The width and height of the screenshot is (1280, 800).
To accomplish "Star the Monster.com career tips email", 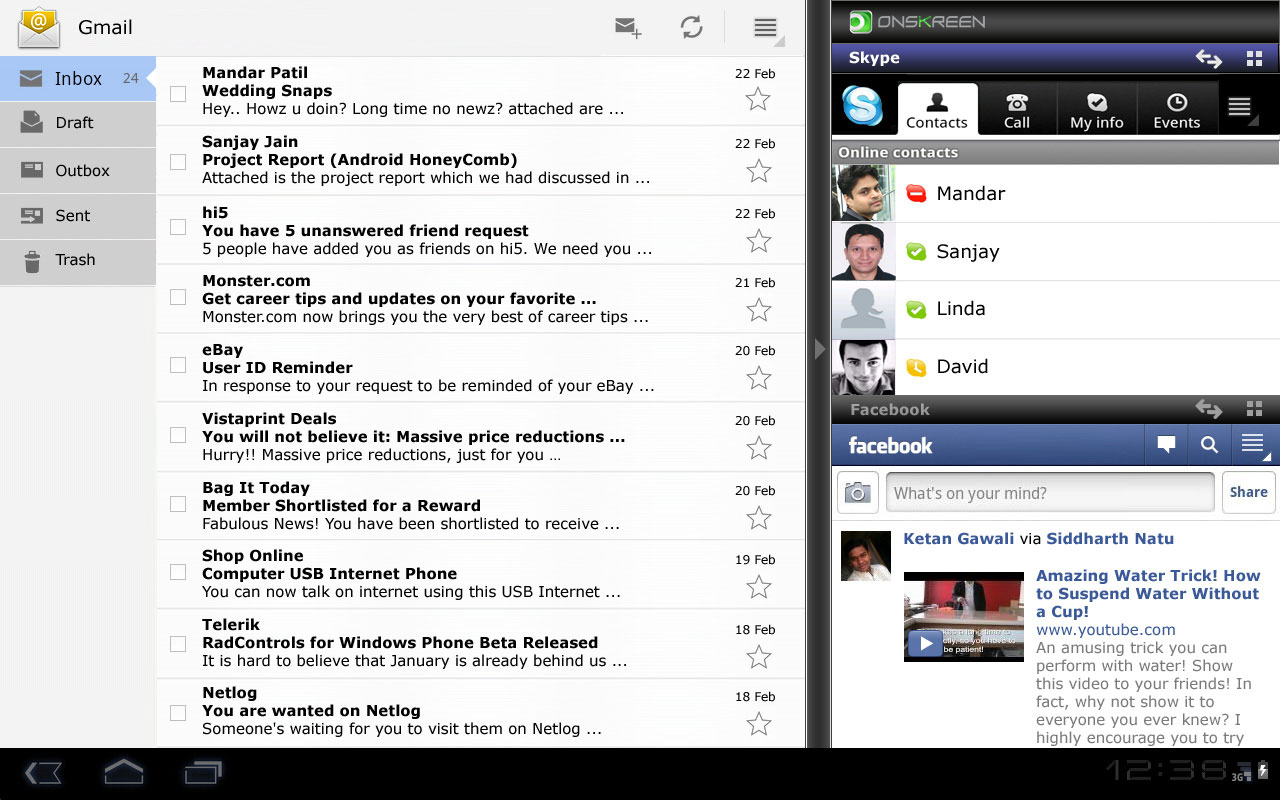I will [759, 310].
